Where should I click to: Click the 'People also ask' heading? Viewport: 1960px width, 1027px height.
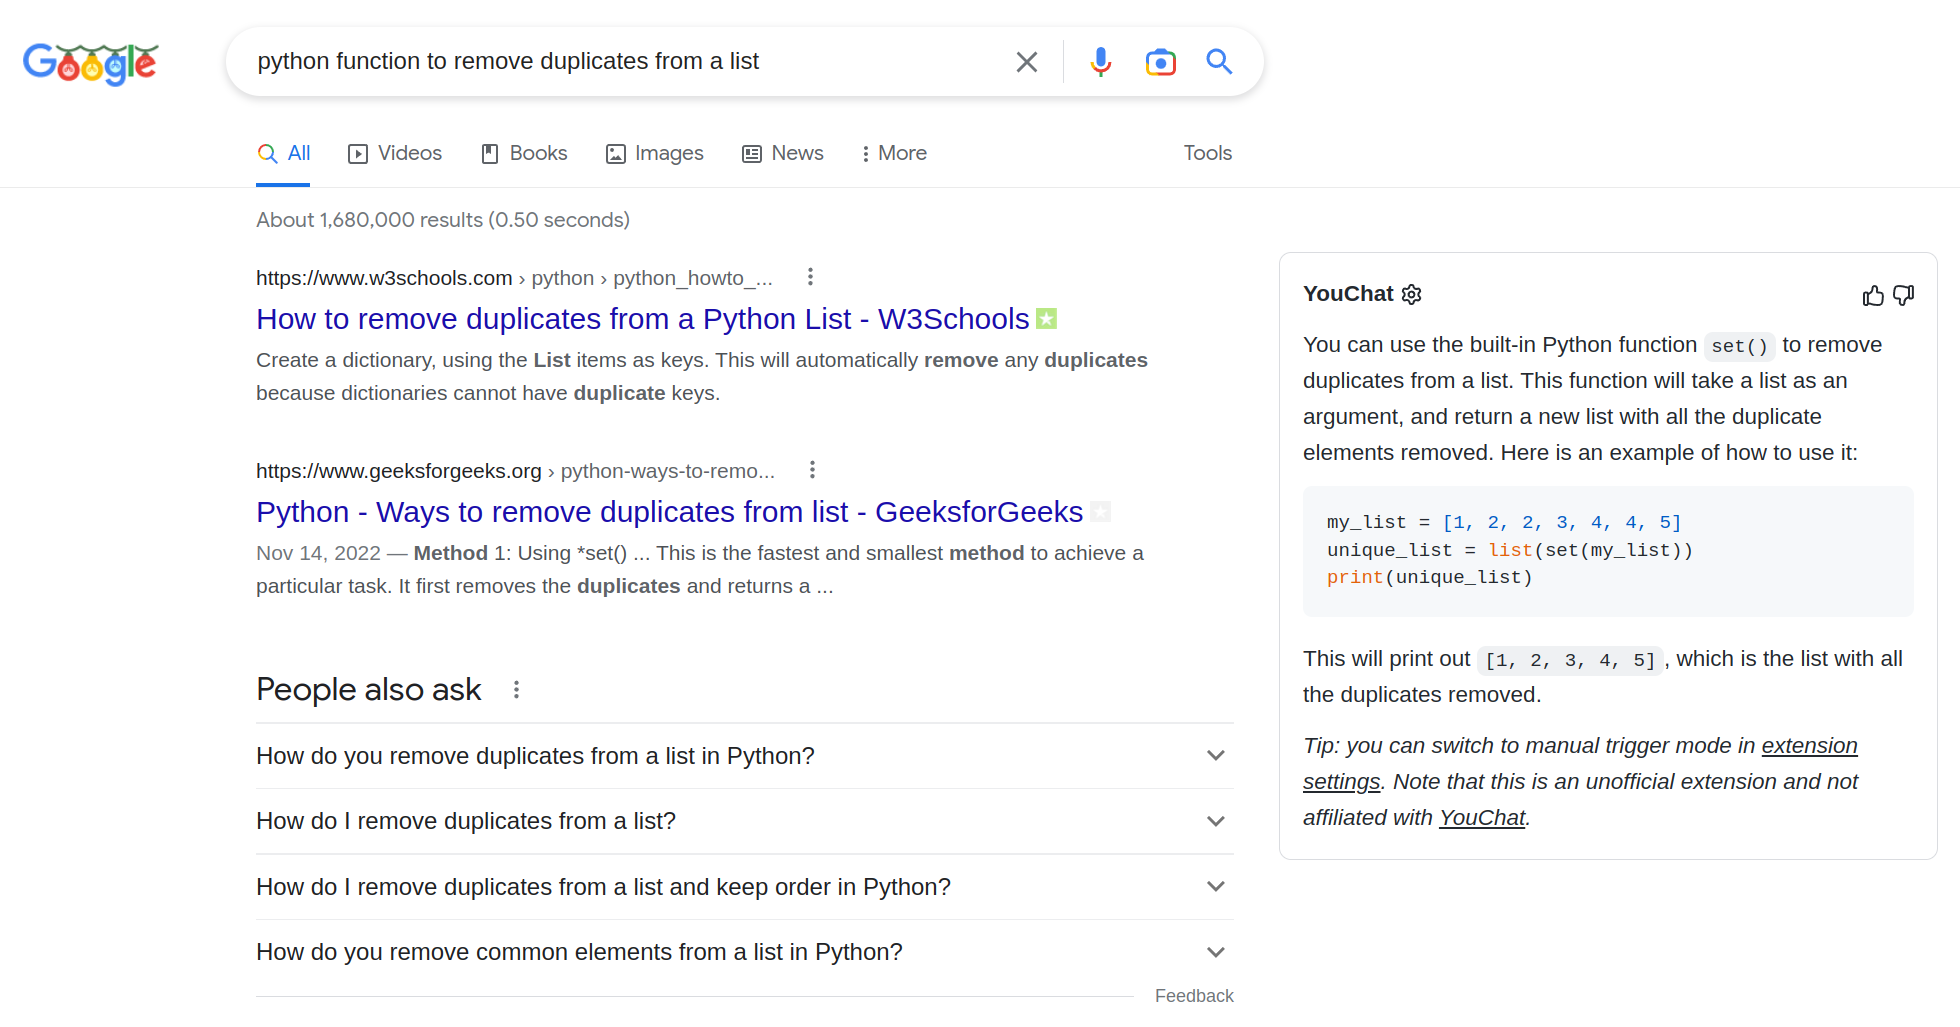(x=368, y=690)
